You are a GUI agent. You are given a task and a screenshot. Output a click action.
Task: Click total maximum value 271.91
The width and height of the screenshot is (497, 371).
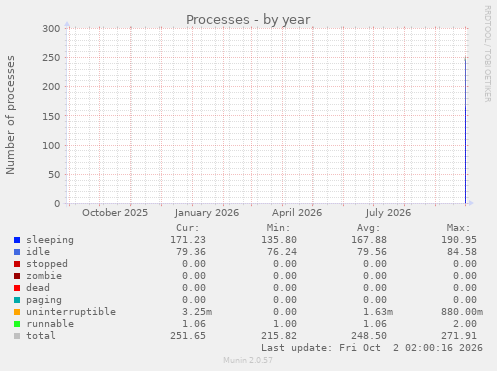pos(459,336)
